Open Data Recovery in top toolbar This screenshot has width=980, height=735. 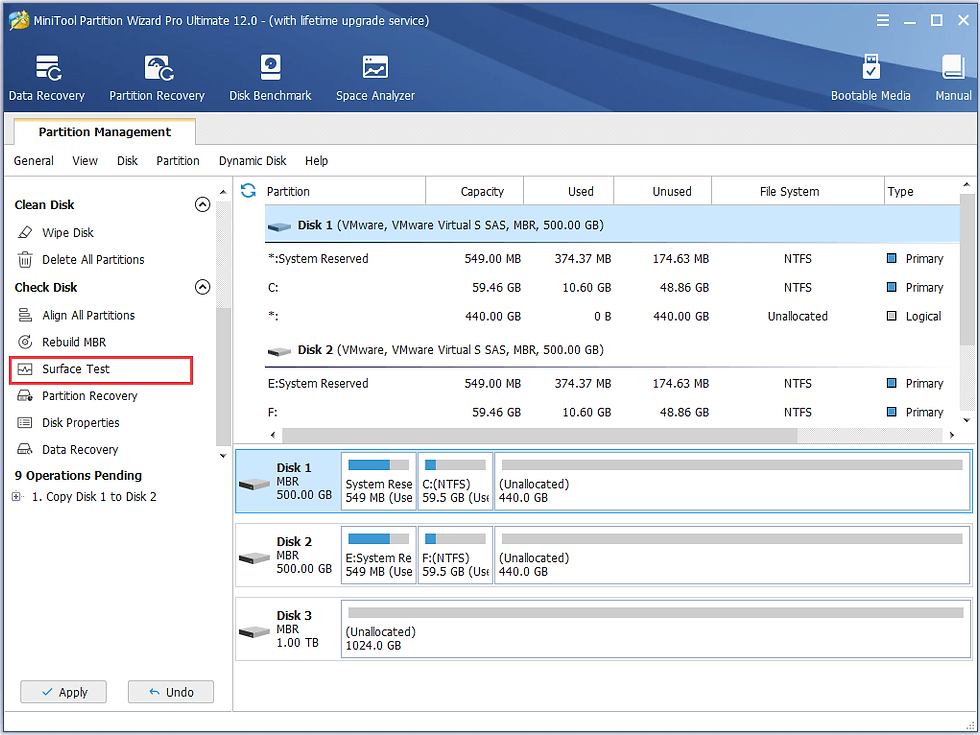[x=47, y=78]
